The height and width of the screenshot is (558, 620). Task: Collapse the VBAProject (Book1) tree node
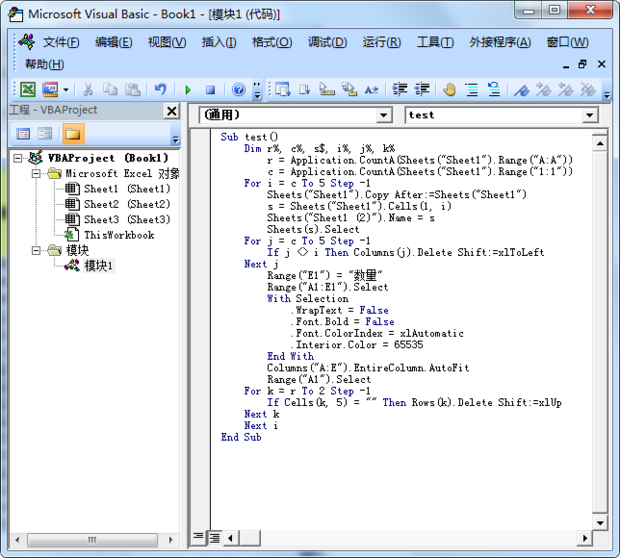18,158
